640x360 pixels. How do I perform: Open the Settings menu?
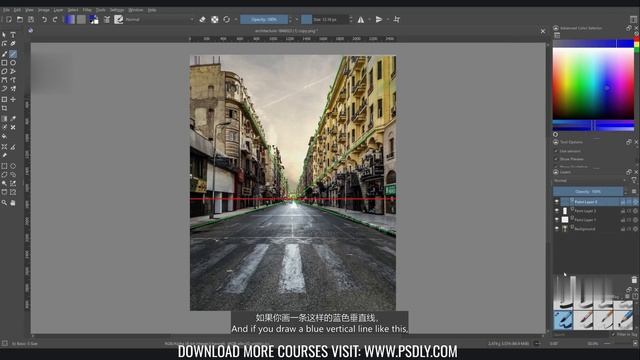pyautogui.click(x=117, y=10)
